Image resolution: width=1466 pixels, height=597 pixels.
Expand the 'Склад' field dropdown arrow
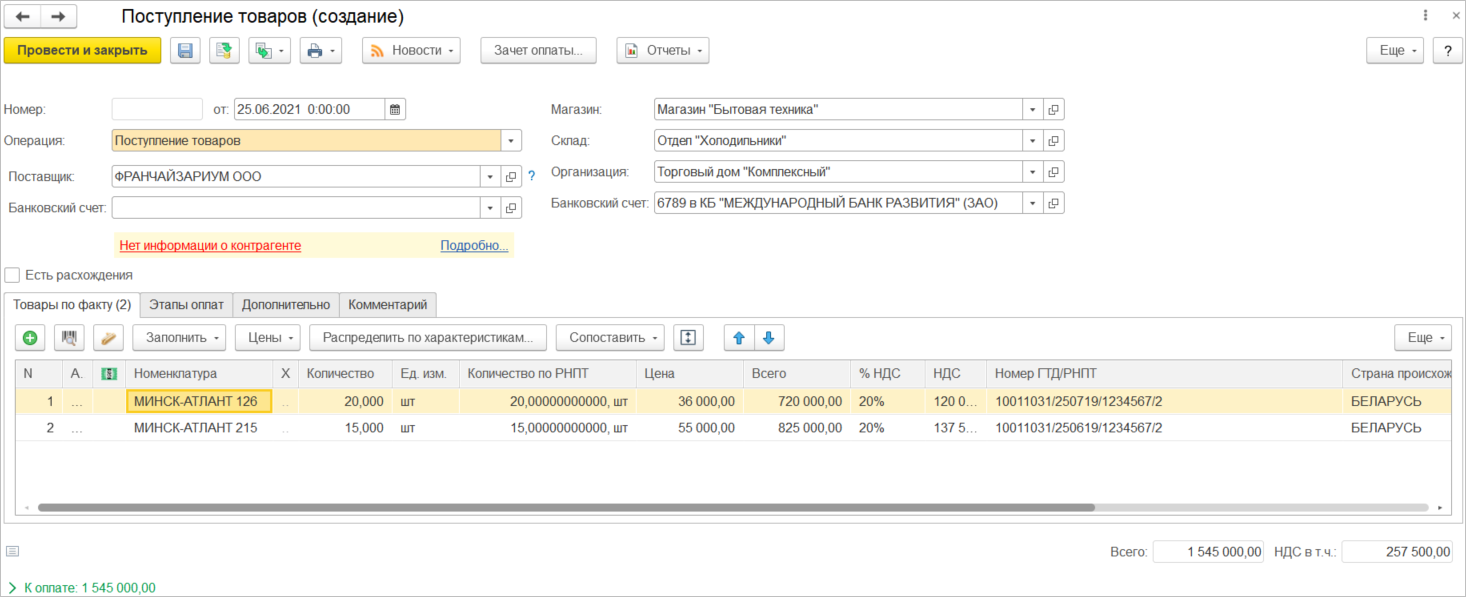pos(1032,140)
